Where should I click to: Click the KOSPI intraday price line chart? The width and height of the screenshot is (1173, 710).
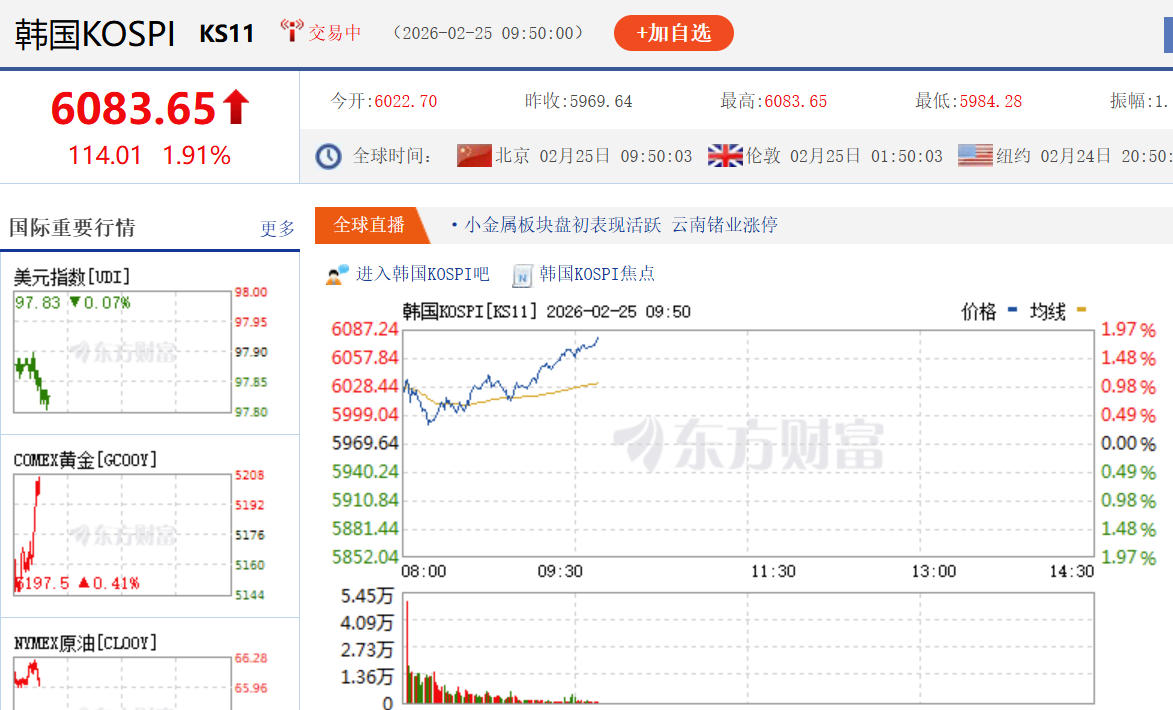point(748,443)
